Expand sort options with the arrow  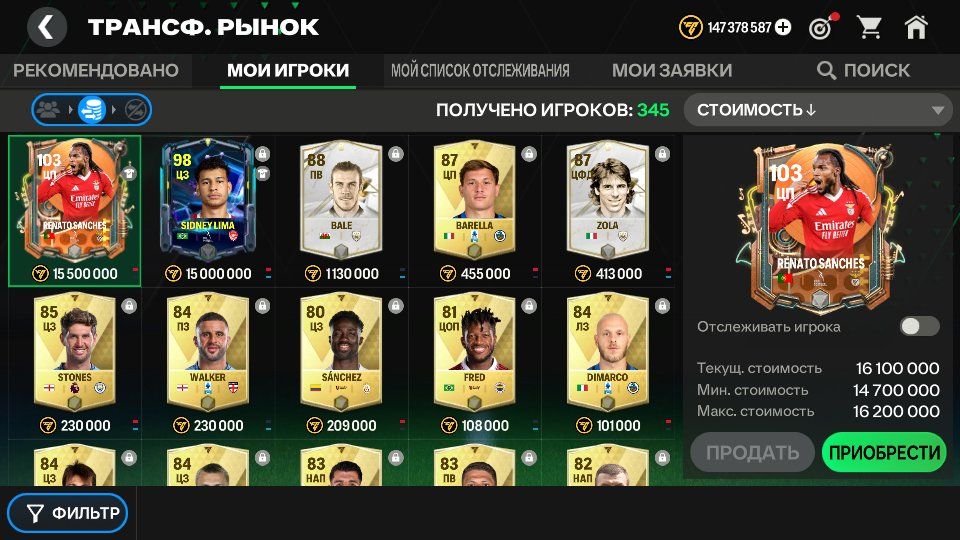(937, 111)
